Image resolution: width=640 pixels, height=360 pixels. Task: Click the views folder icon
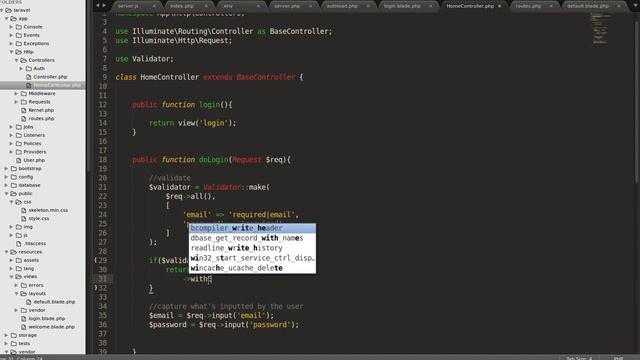[19, 277]
